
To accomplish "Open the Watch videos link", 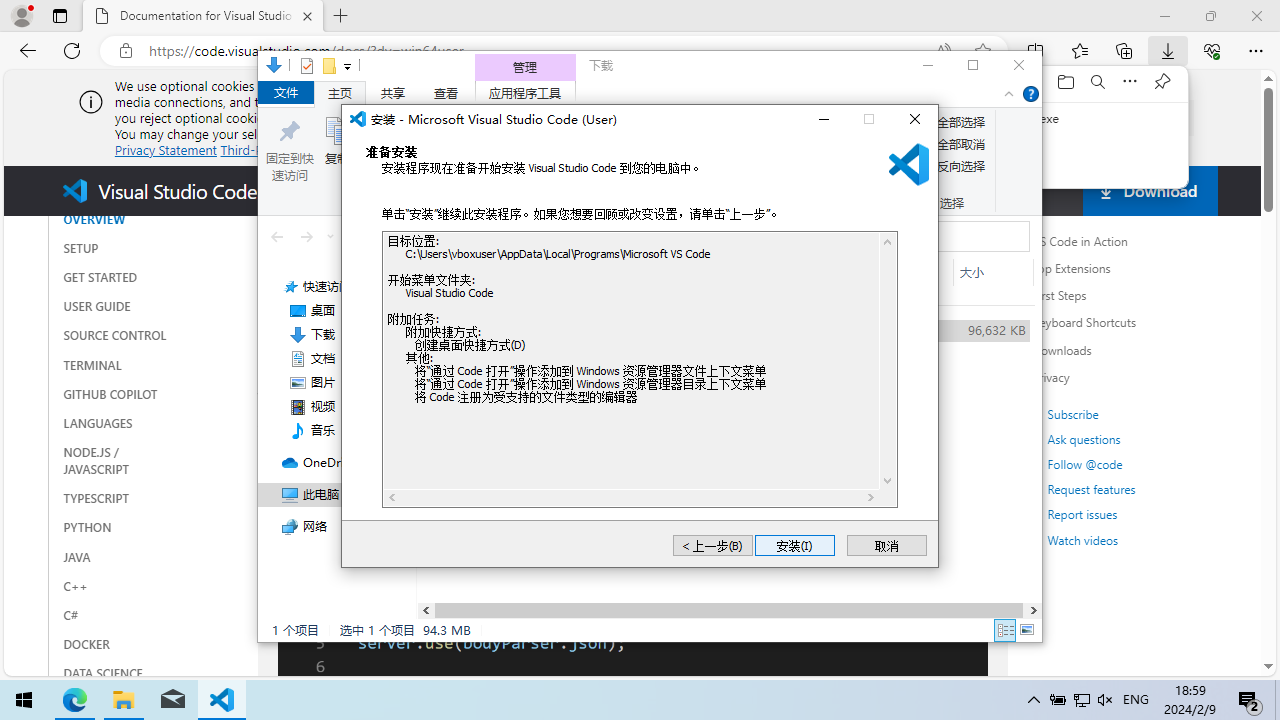I will click(x=1082, y=540).
